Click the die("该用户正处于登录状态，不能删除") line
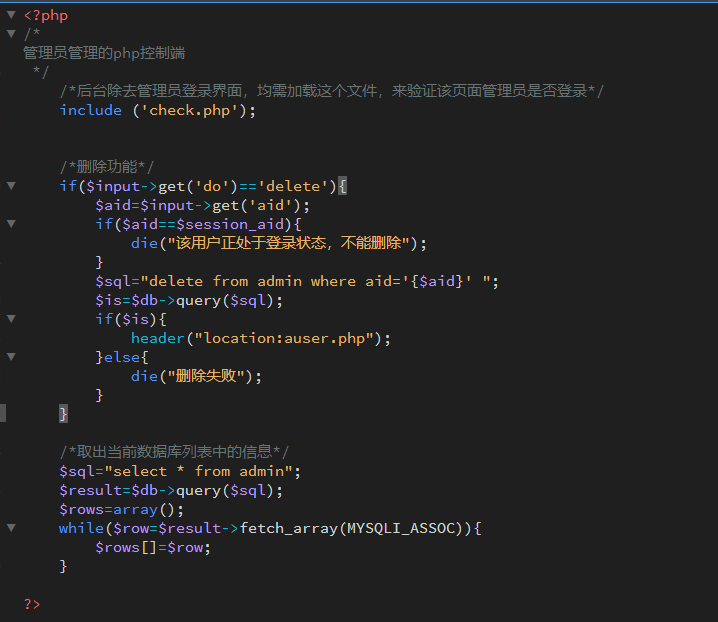 (278, 243)
